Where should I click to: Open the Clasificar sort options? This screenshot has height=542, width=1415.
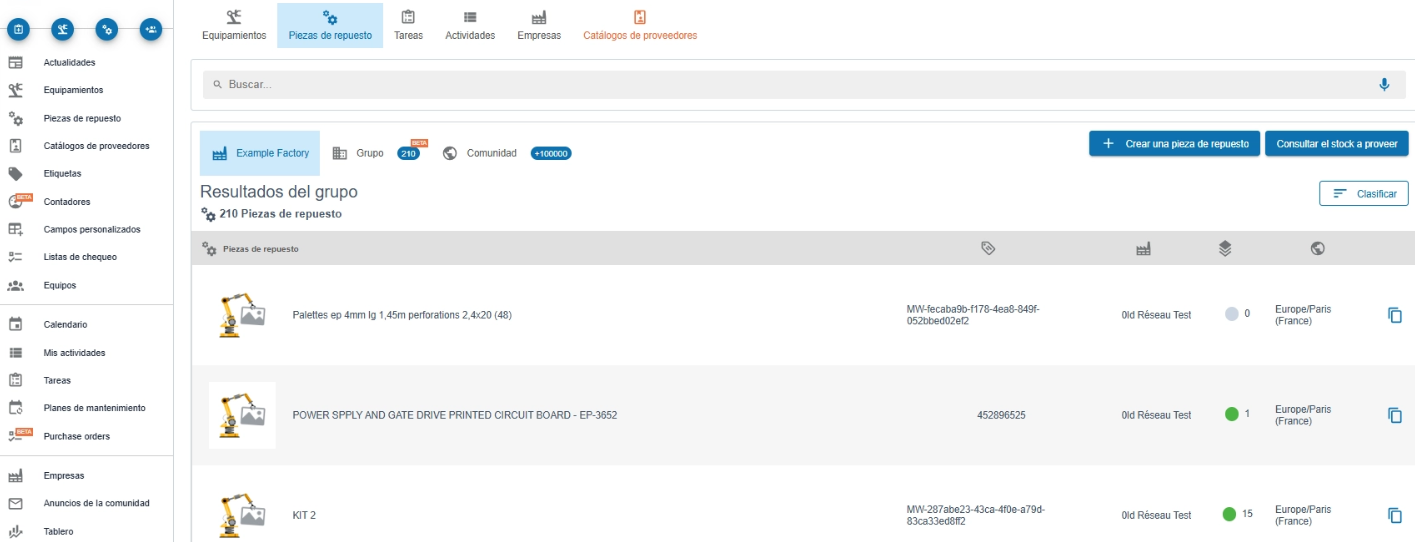point(1363,193)
